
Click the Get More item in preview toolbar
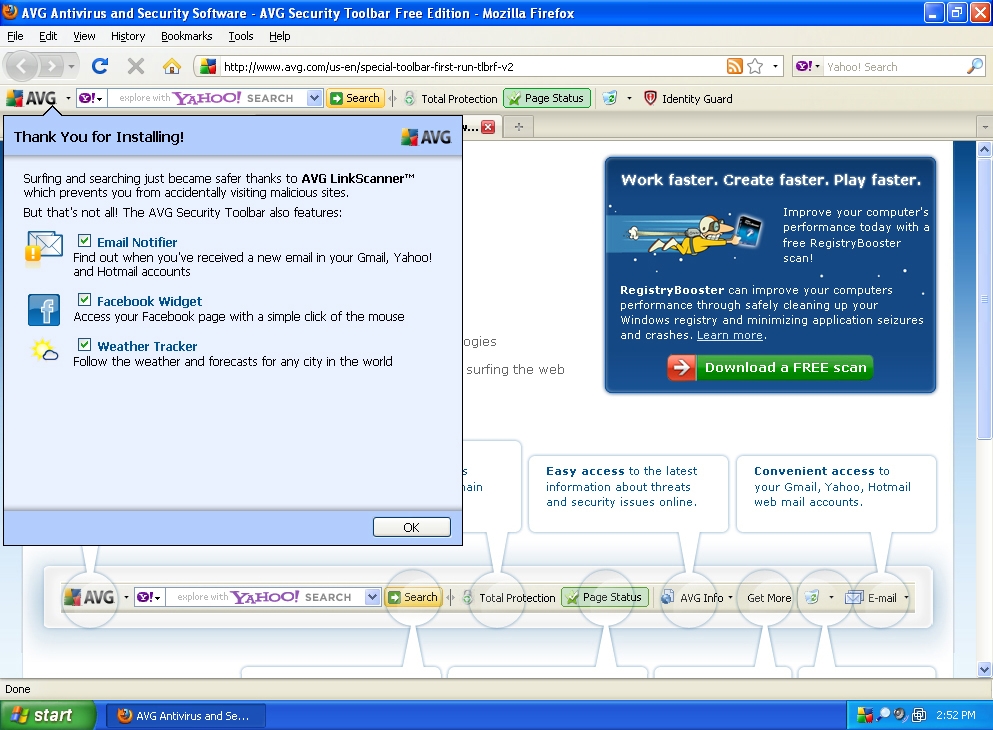click(769, 598)
